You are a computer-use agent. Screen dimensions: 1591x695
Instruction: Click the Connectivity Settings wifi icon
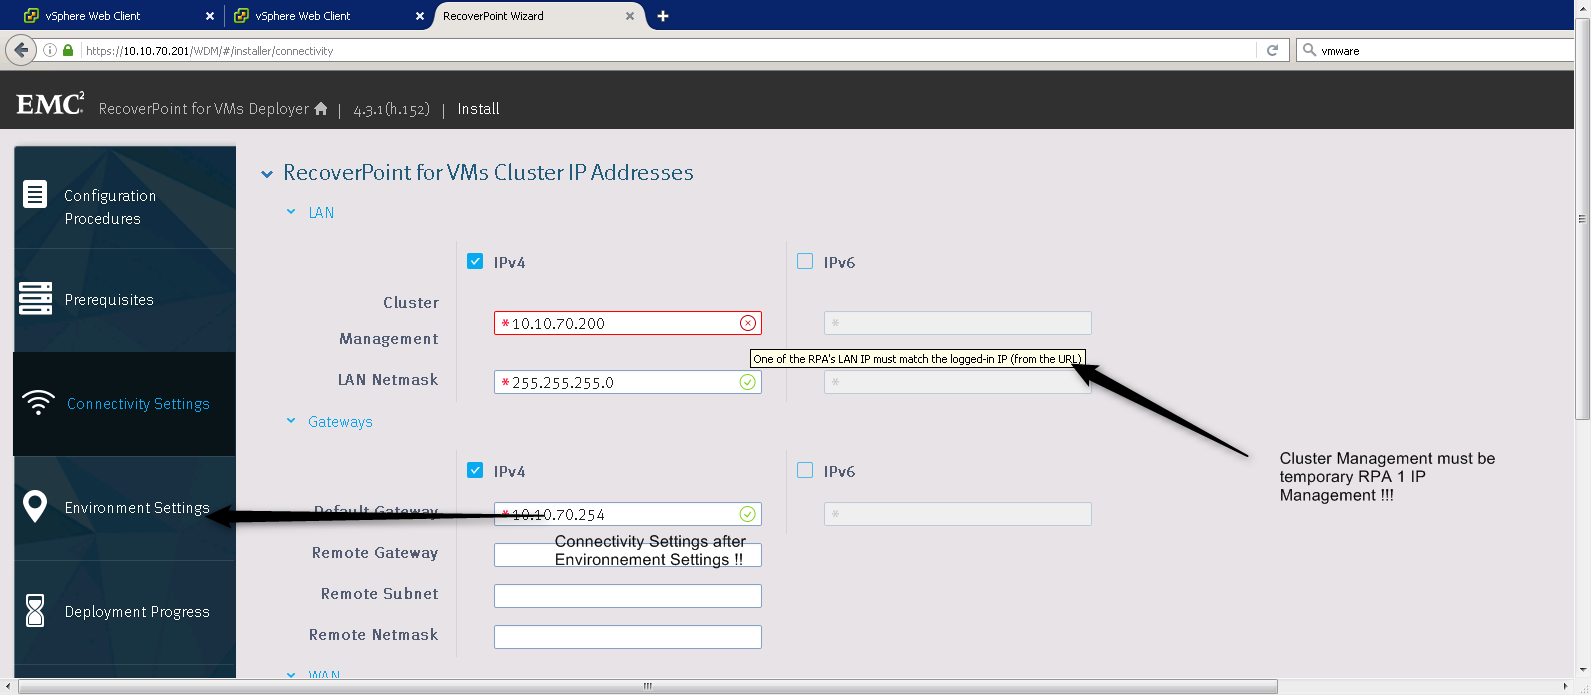pyautogui.click(x=38, y=402)
